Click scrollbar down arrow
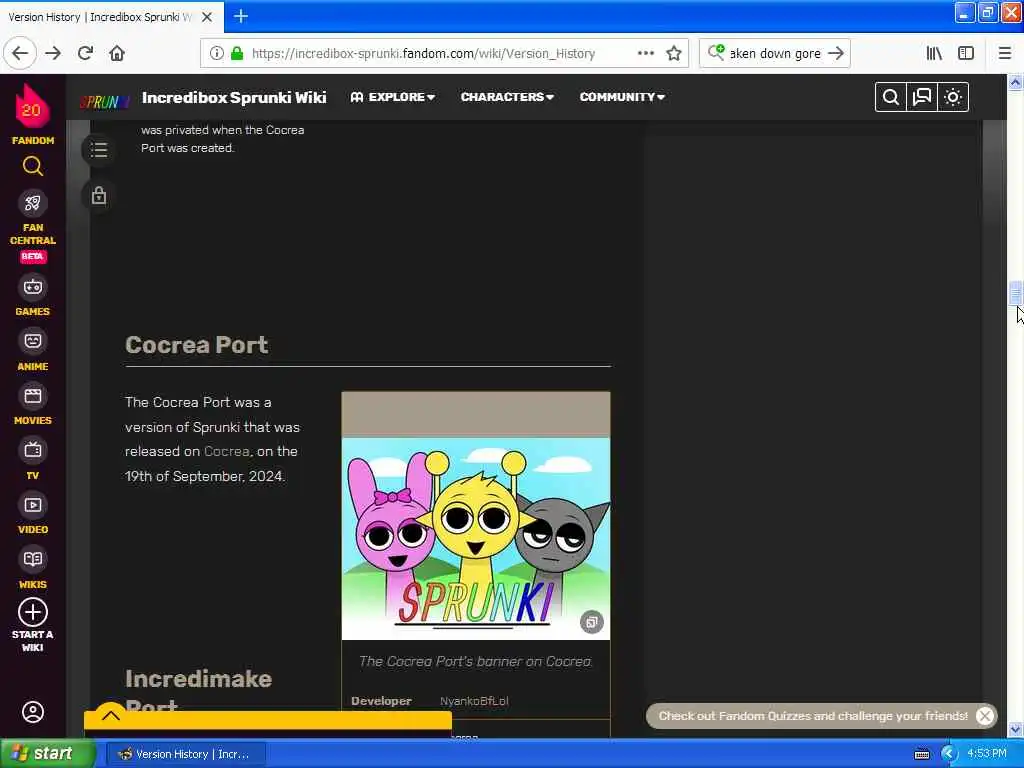This screenshot has width=1024, height=768. coord(1015,729)
